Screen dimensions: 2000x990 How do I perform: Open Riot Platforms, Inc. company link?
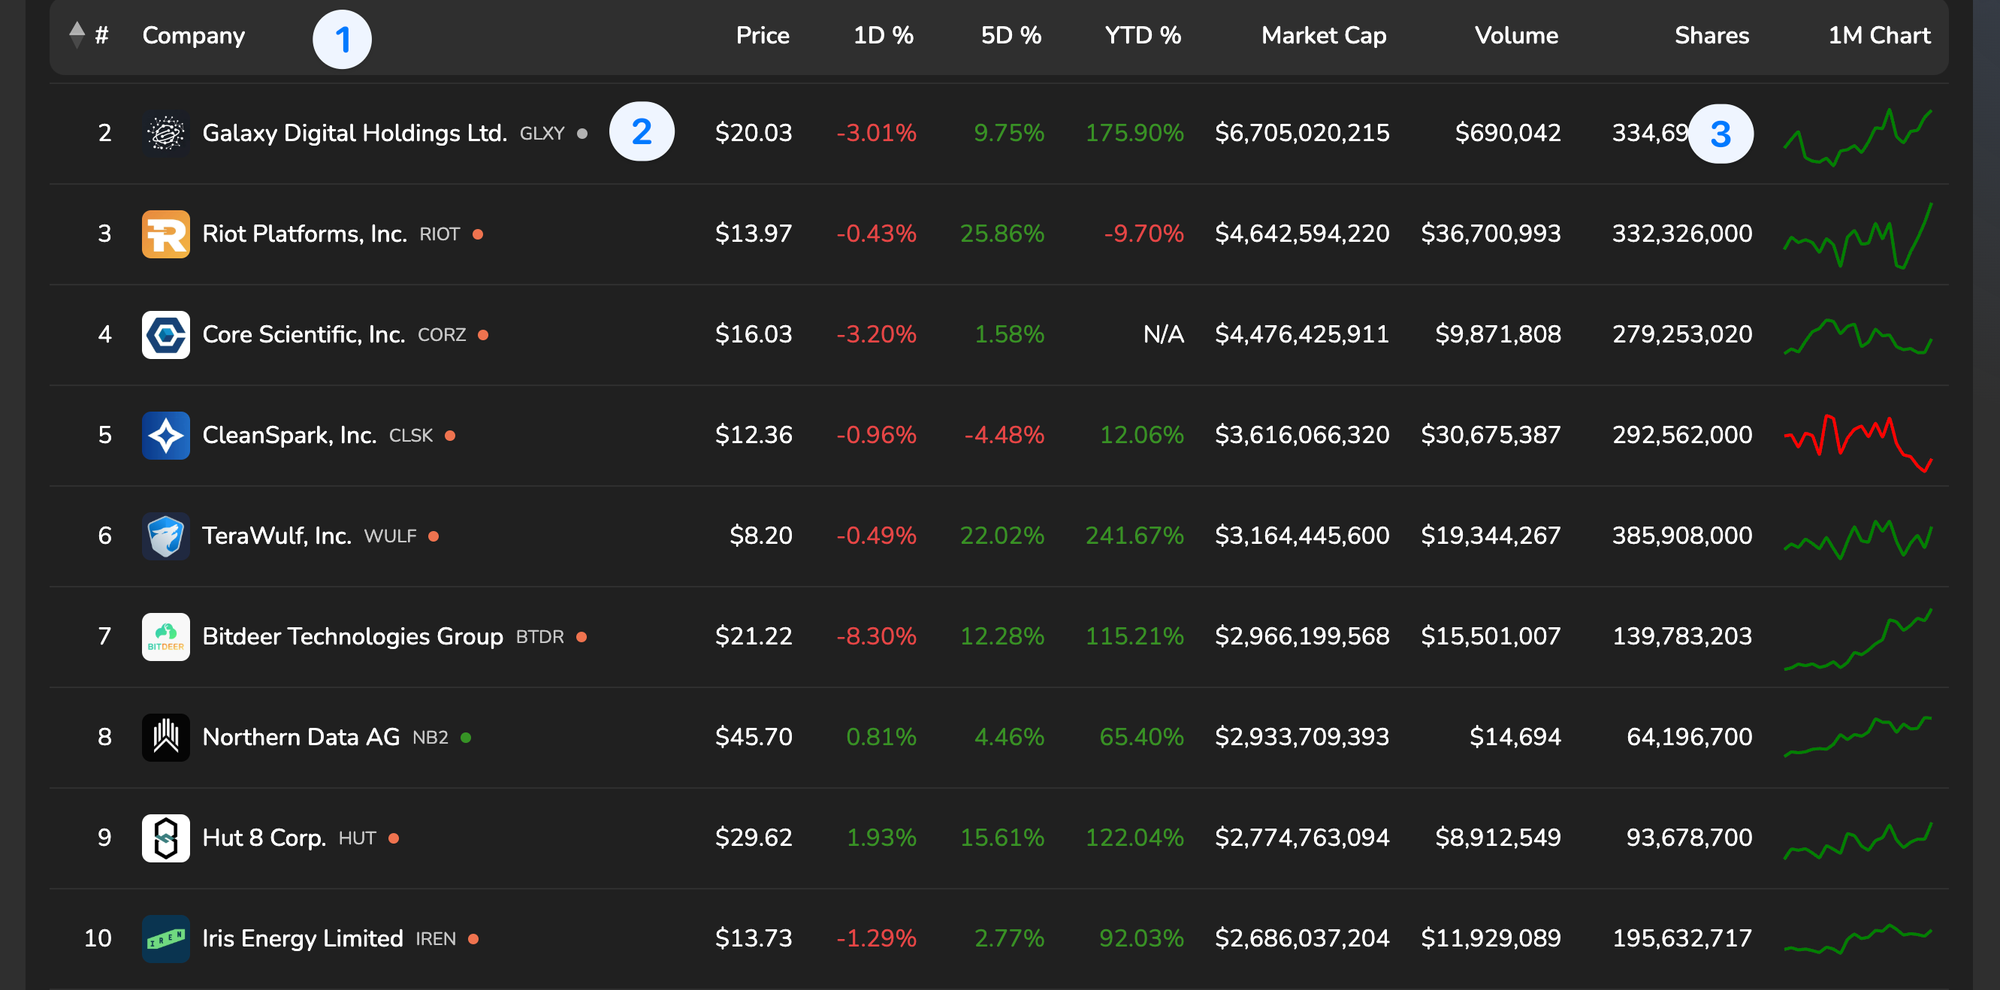tap(304, 234)
